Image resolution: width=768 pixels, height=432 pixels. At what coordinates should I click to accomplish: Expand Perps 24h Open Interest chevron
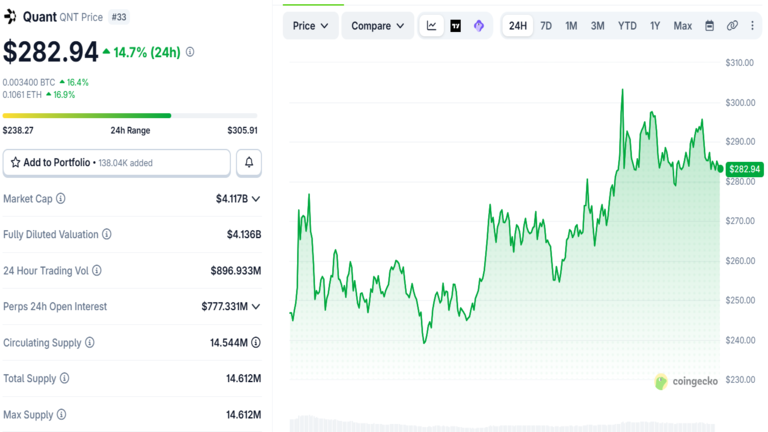(256, 307)
